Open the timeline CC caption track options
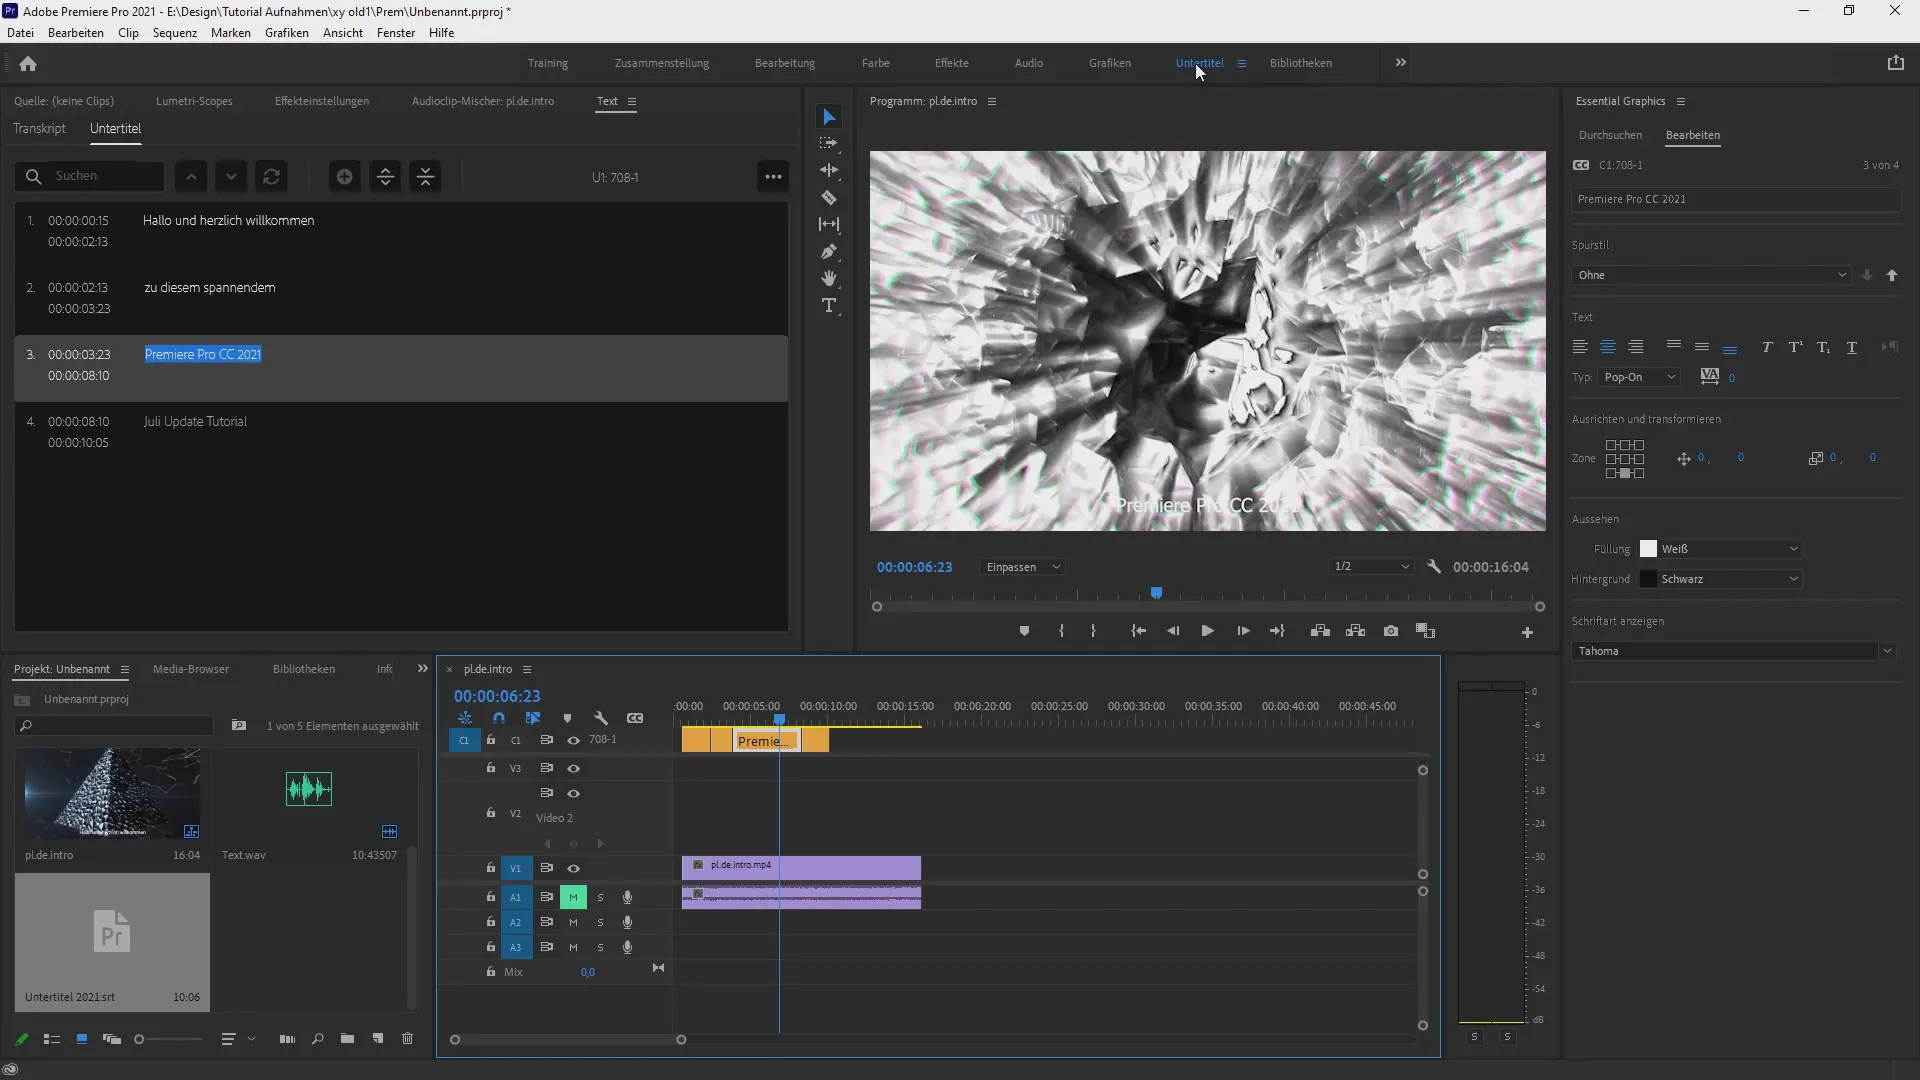 click(635, 718)
